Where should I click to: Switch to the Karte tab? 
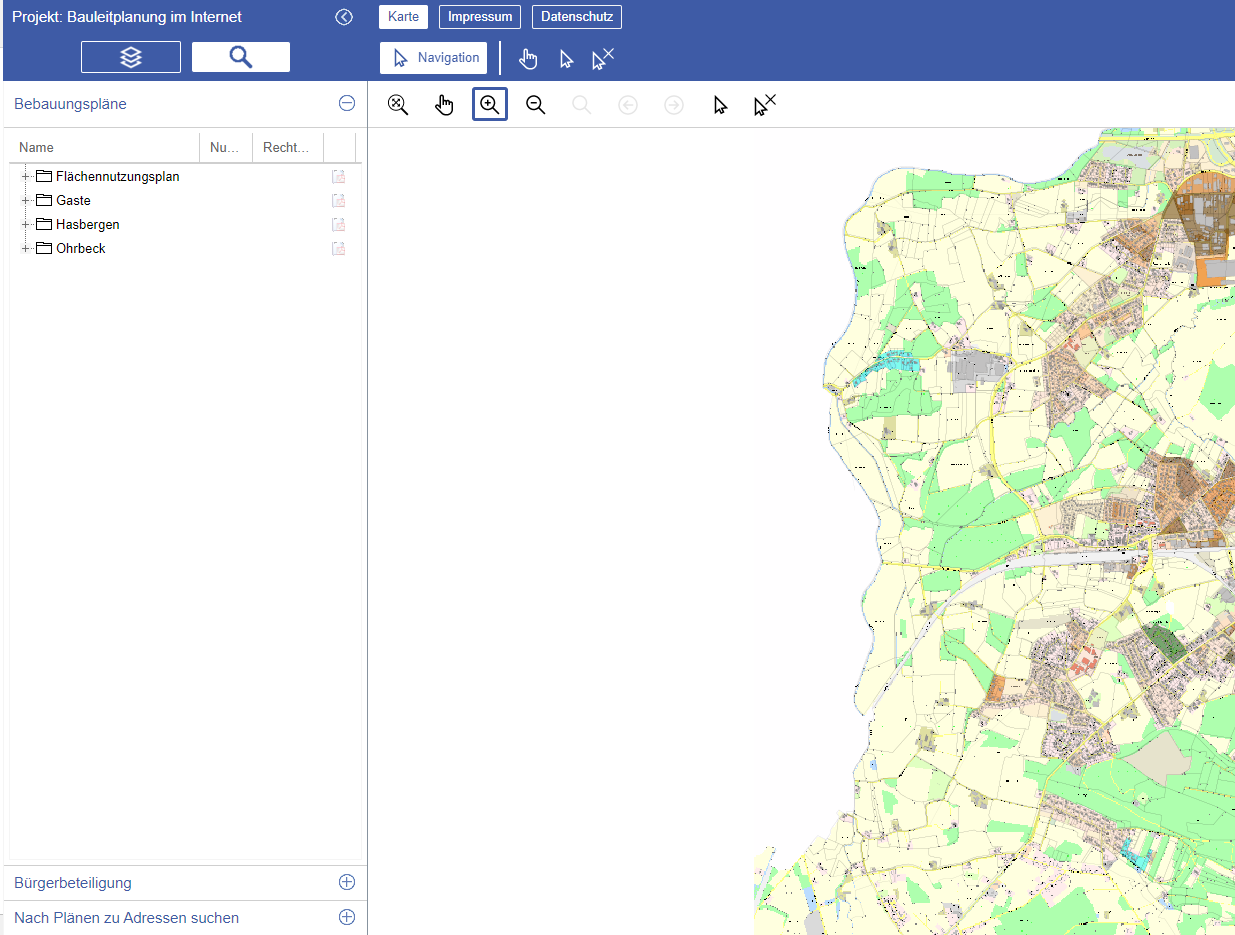403,16
